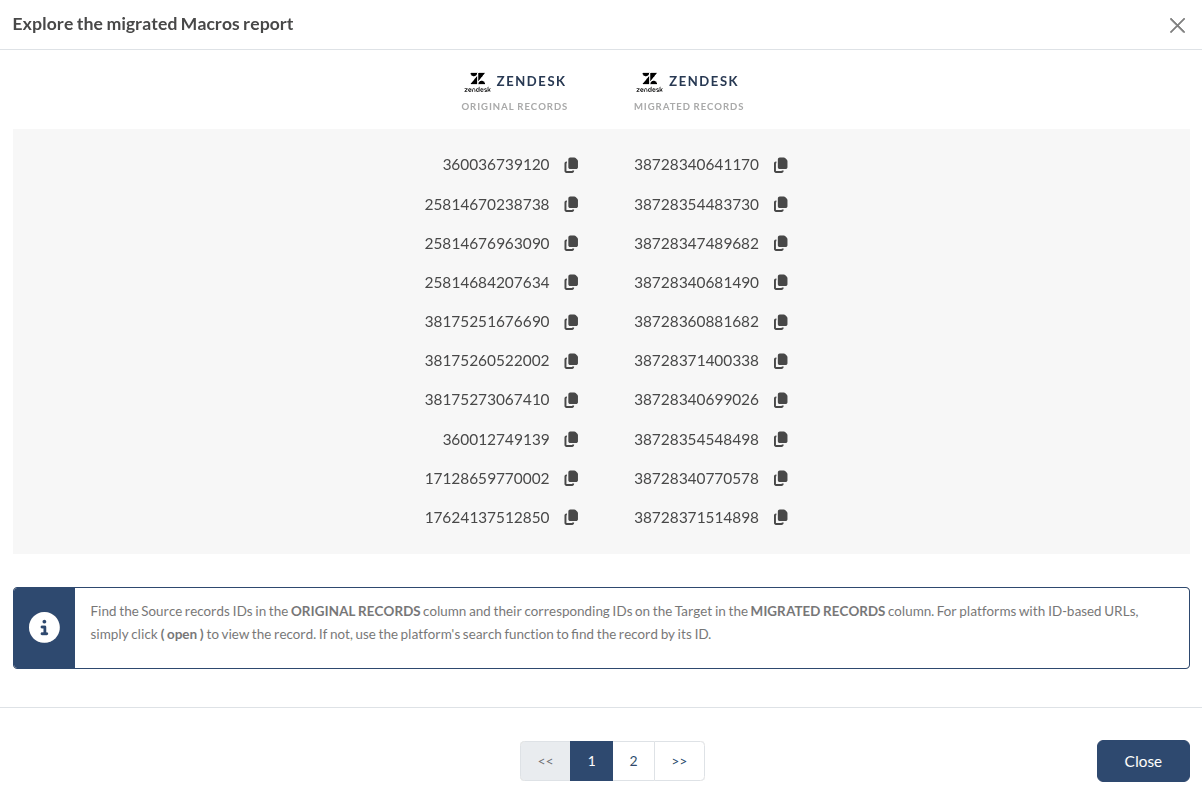
Task: Select the text 38728354548498
Action: tap(697, 439)
